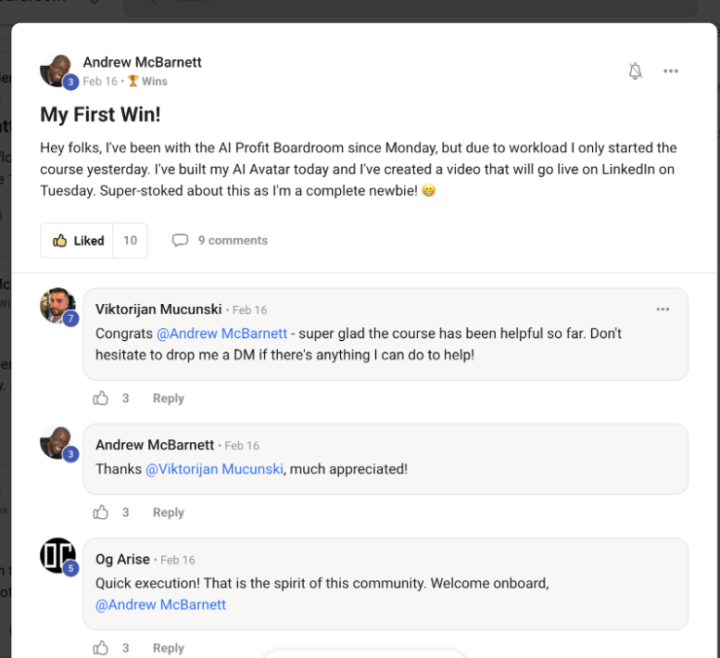The image size is (720, 658).
Task: Open Viktorijan Mucunski's profile avatar
Action: [57, 306]
